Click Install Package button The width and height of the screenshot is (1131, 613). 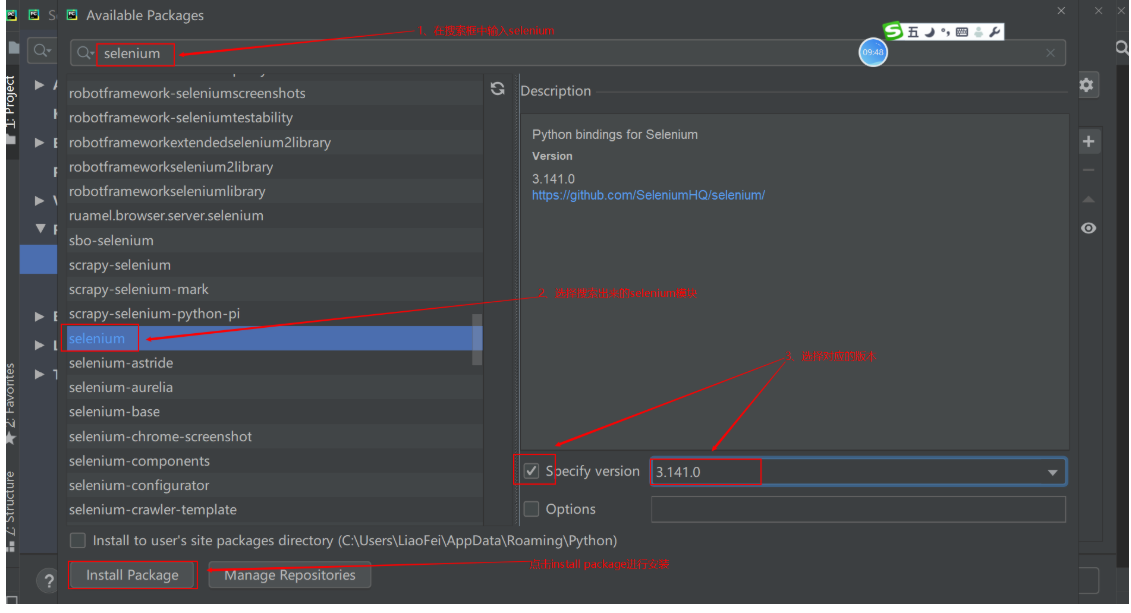click(132, 575)
